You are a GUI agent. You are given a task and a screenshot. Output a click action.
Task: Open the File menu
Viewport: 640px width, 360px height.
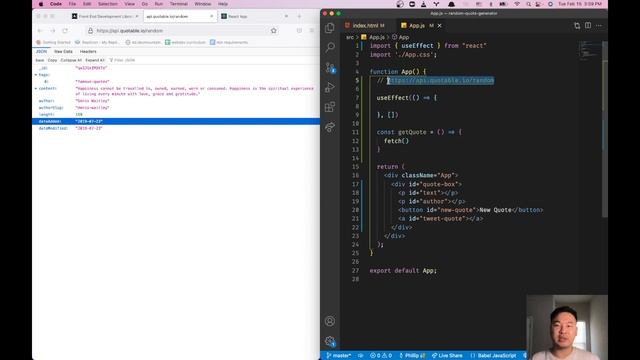click(72, 4)
